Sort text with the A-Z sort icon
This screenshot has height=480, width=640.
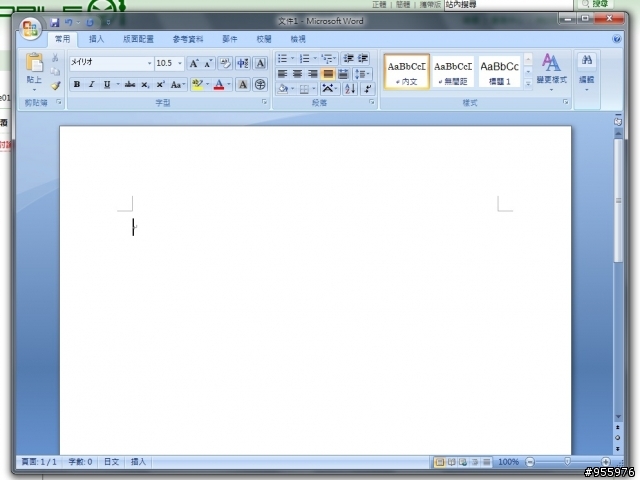pyautogui.click(x=350, y=89)
